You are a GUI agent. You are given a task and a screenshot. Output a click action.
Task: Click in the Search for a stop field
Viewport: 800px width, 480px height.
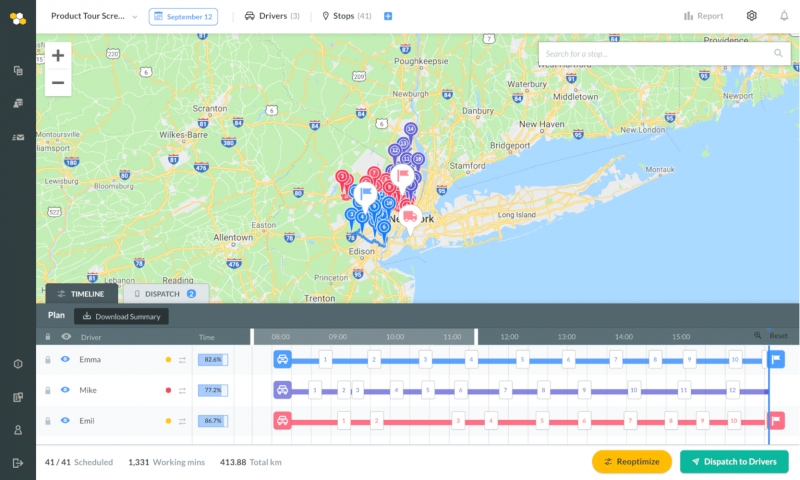[x=664, y=54]
